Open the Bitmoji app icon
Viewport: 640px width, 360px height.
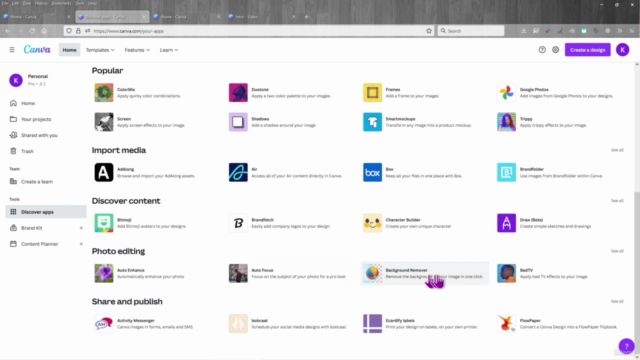(x=104, y=223)
